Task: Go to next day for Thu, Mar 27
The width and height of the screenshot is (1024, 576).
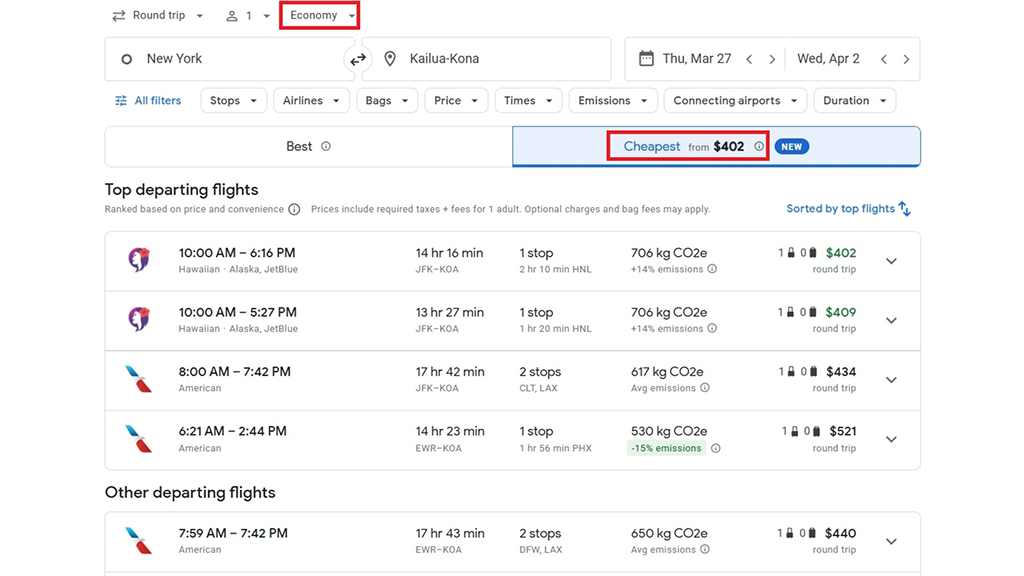Action: coord(772,59)
